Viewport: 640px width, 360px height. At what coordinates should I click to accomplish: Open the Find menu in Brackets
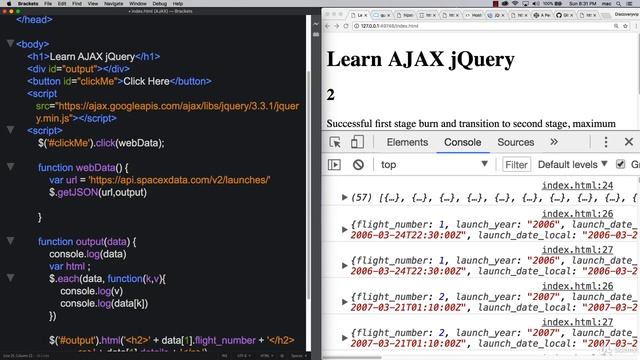tap(77, 3)
